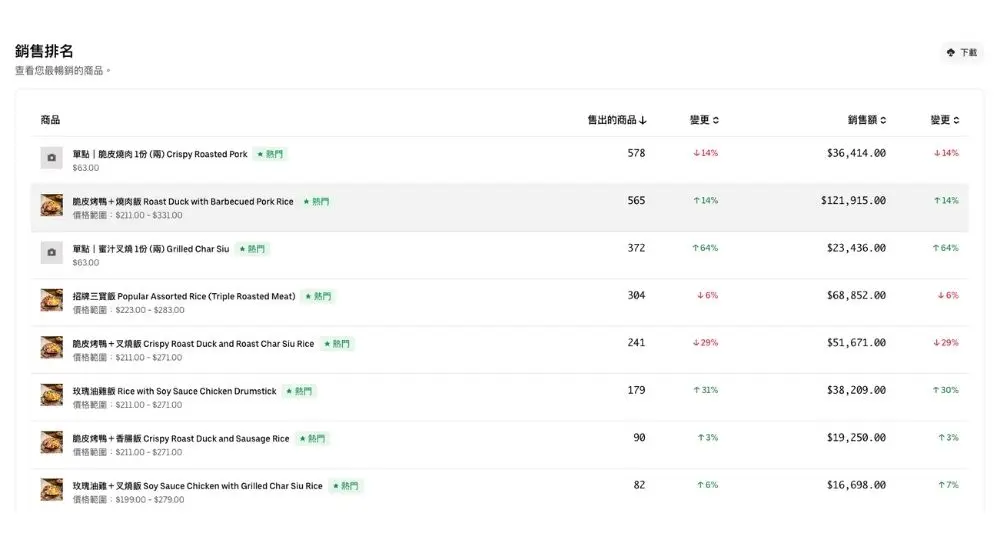Click Soy Sauce Chicken with Grilled Char Siu Rice thumbnail

click(52, 490)
